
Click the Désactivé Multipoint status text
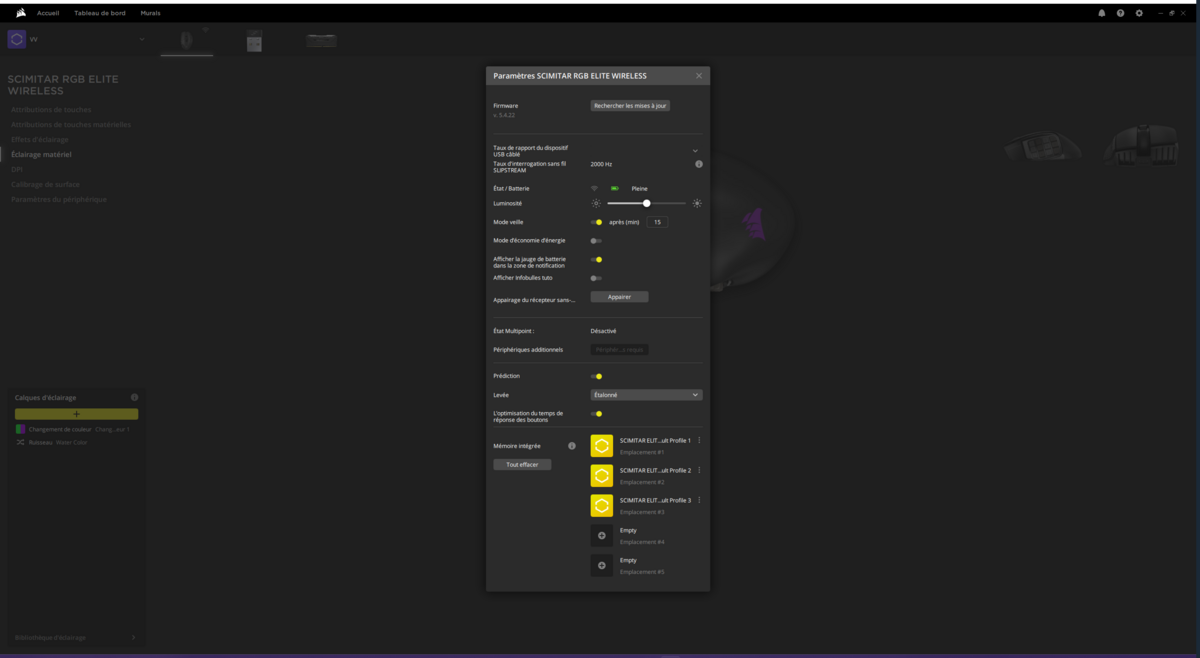coord(604,330)
